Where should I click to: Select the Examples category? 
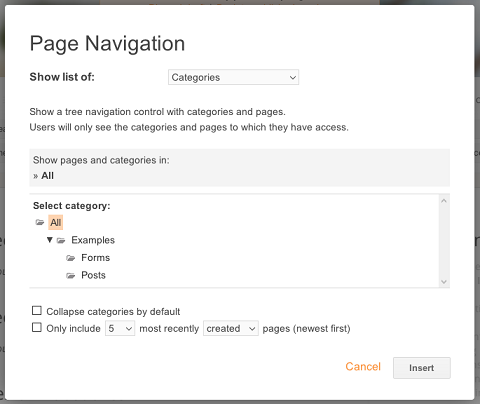click(93, 240)
